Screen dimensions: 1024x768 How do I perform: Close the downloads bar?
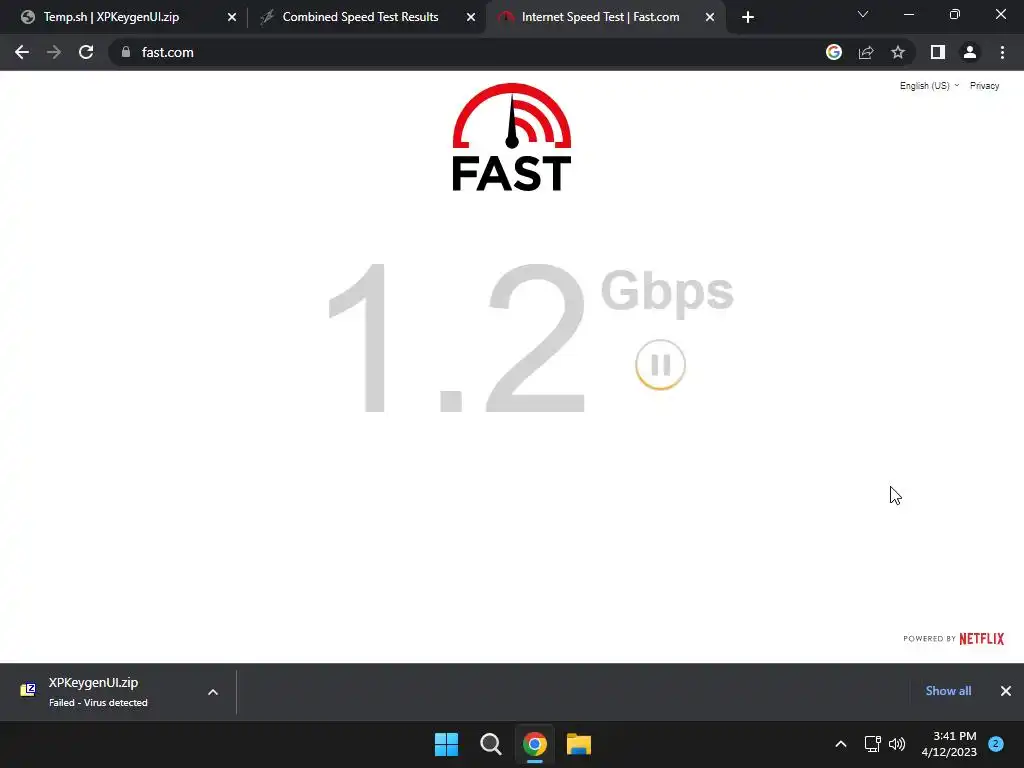1006,691
